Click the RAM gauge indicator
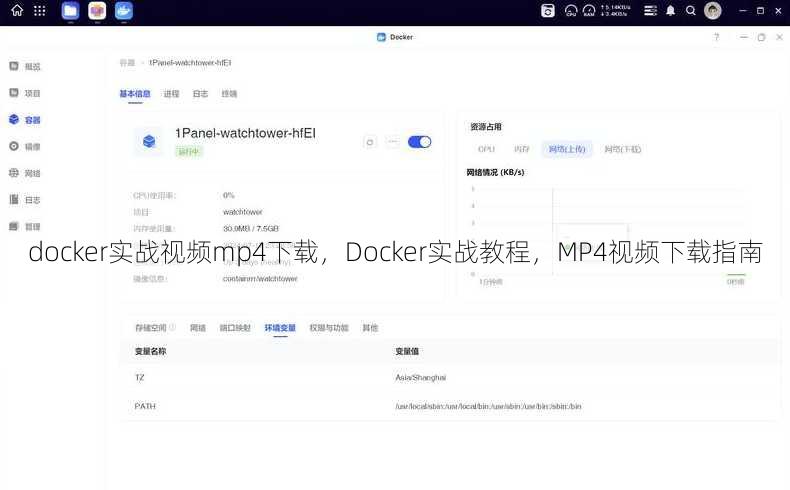This screenshot has width=790, height=490. pos(589,11)
